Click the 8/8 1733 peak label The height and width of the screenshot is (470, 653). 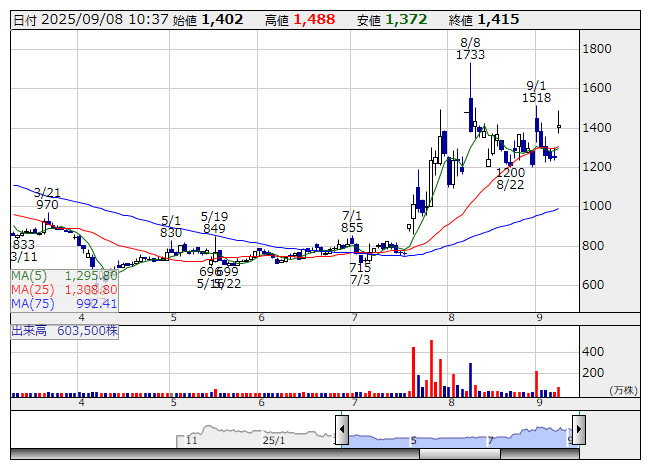pyautogui.click(x=470, y=49)
